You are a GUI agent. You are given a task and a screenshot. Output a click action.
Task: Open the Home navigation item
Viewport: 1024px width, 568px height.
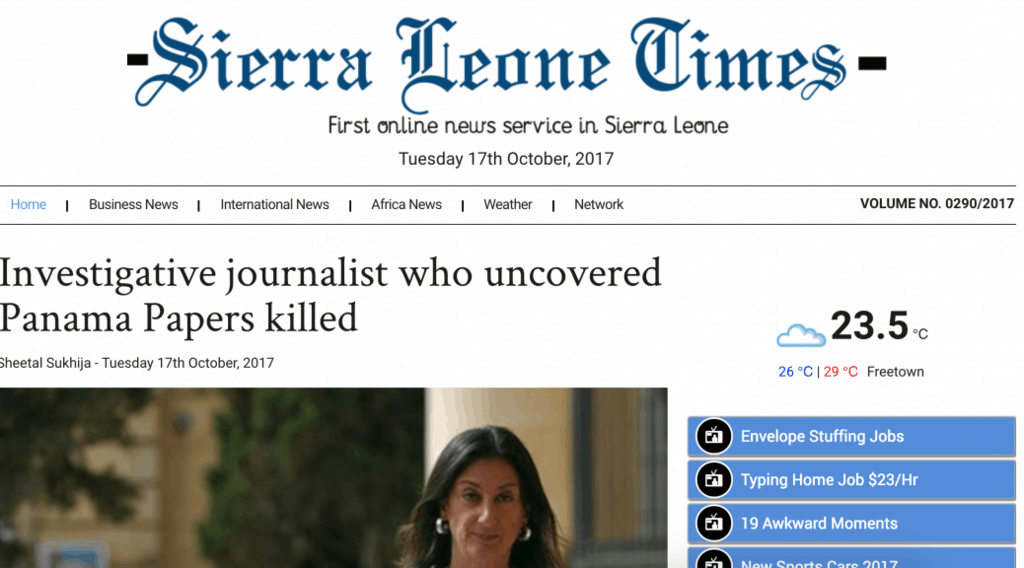[x=28, y=204]
